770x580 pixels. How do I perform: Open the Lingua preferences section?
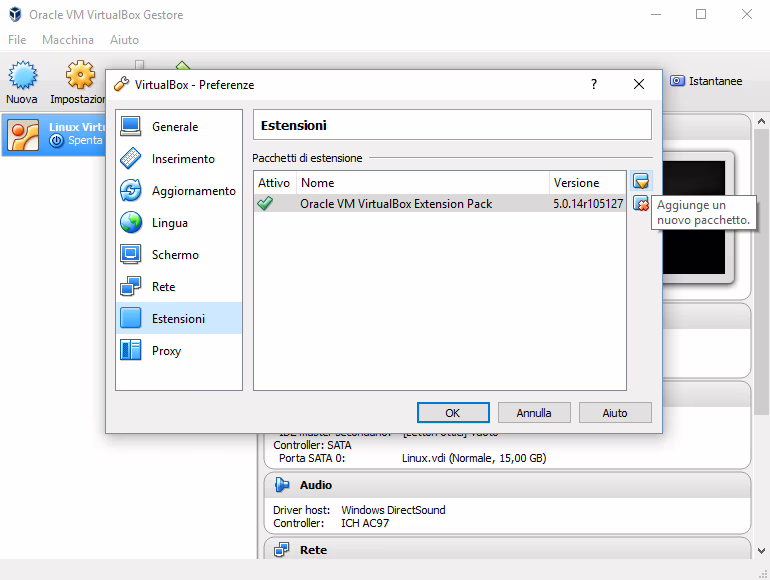coord(179,222)
